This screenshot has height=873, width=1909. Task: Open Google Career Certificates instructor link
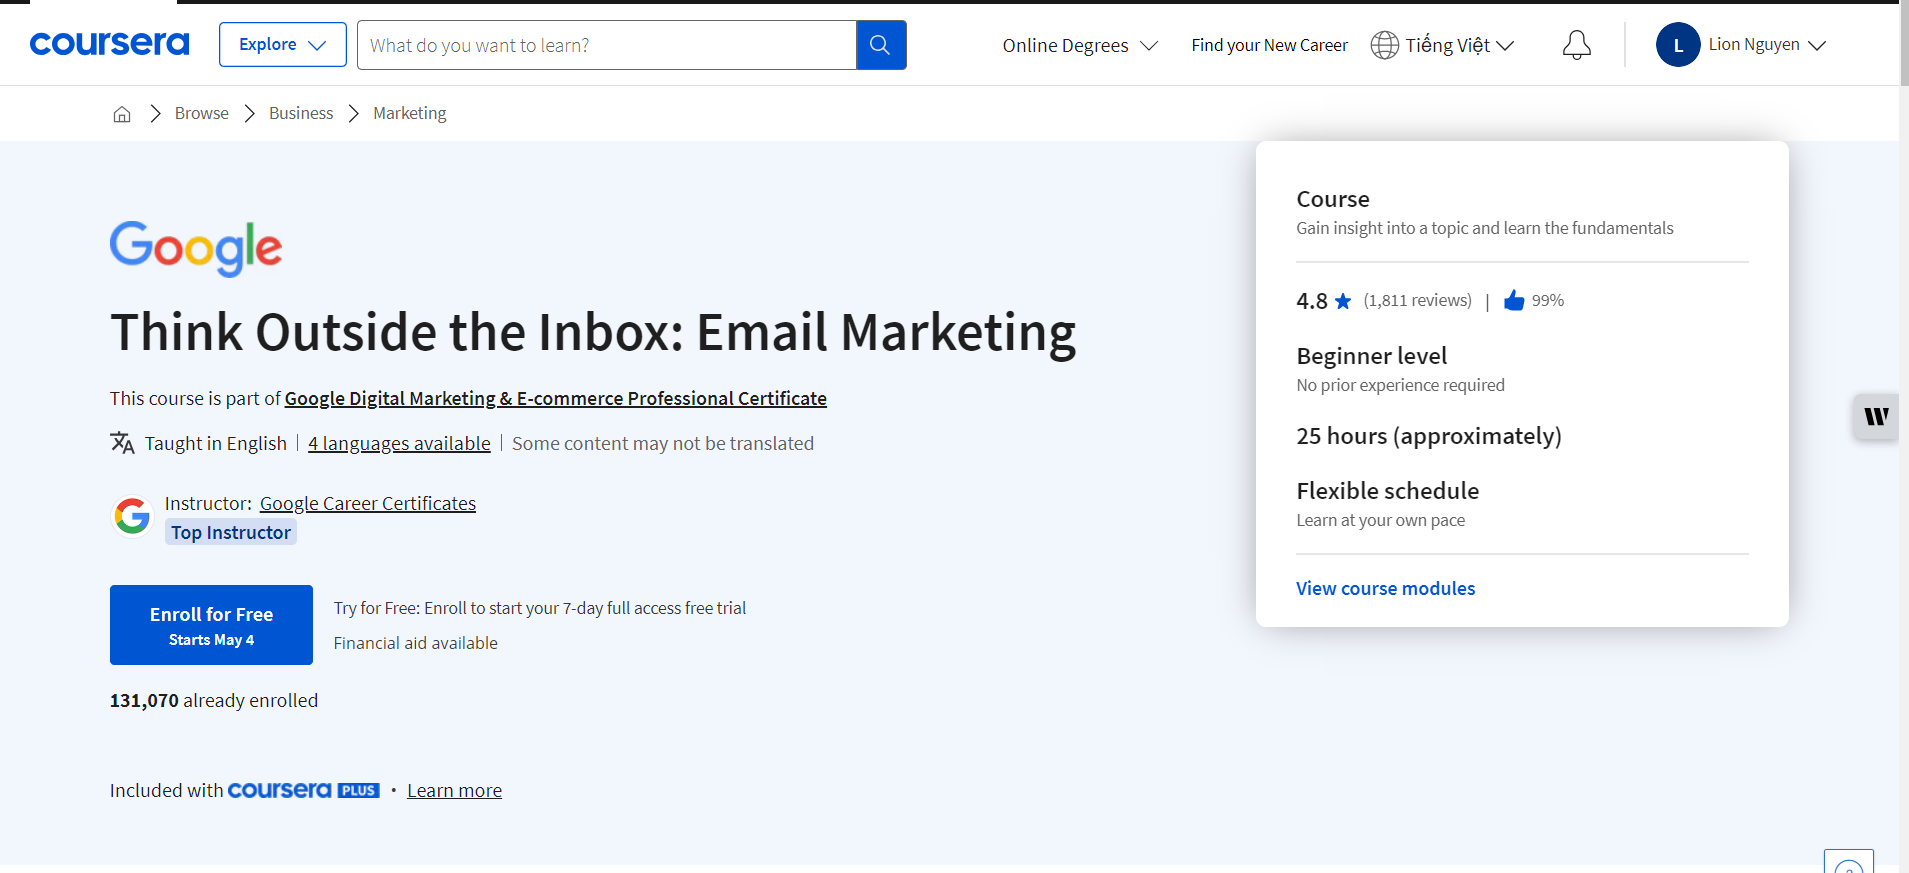[368, 503]
